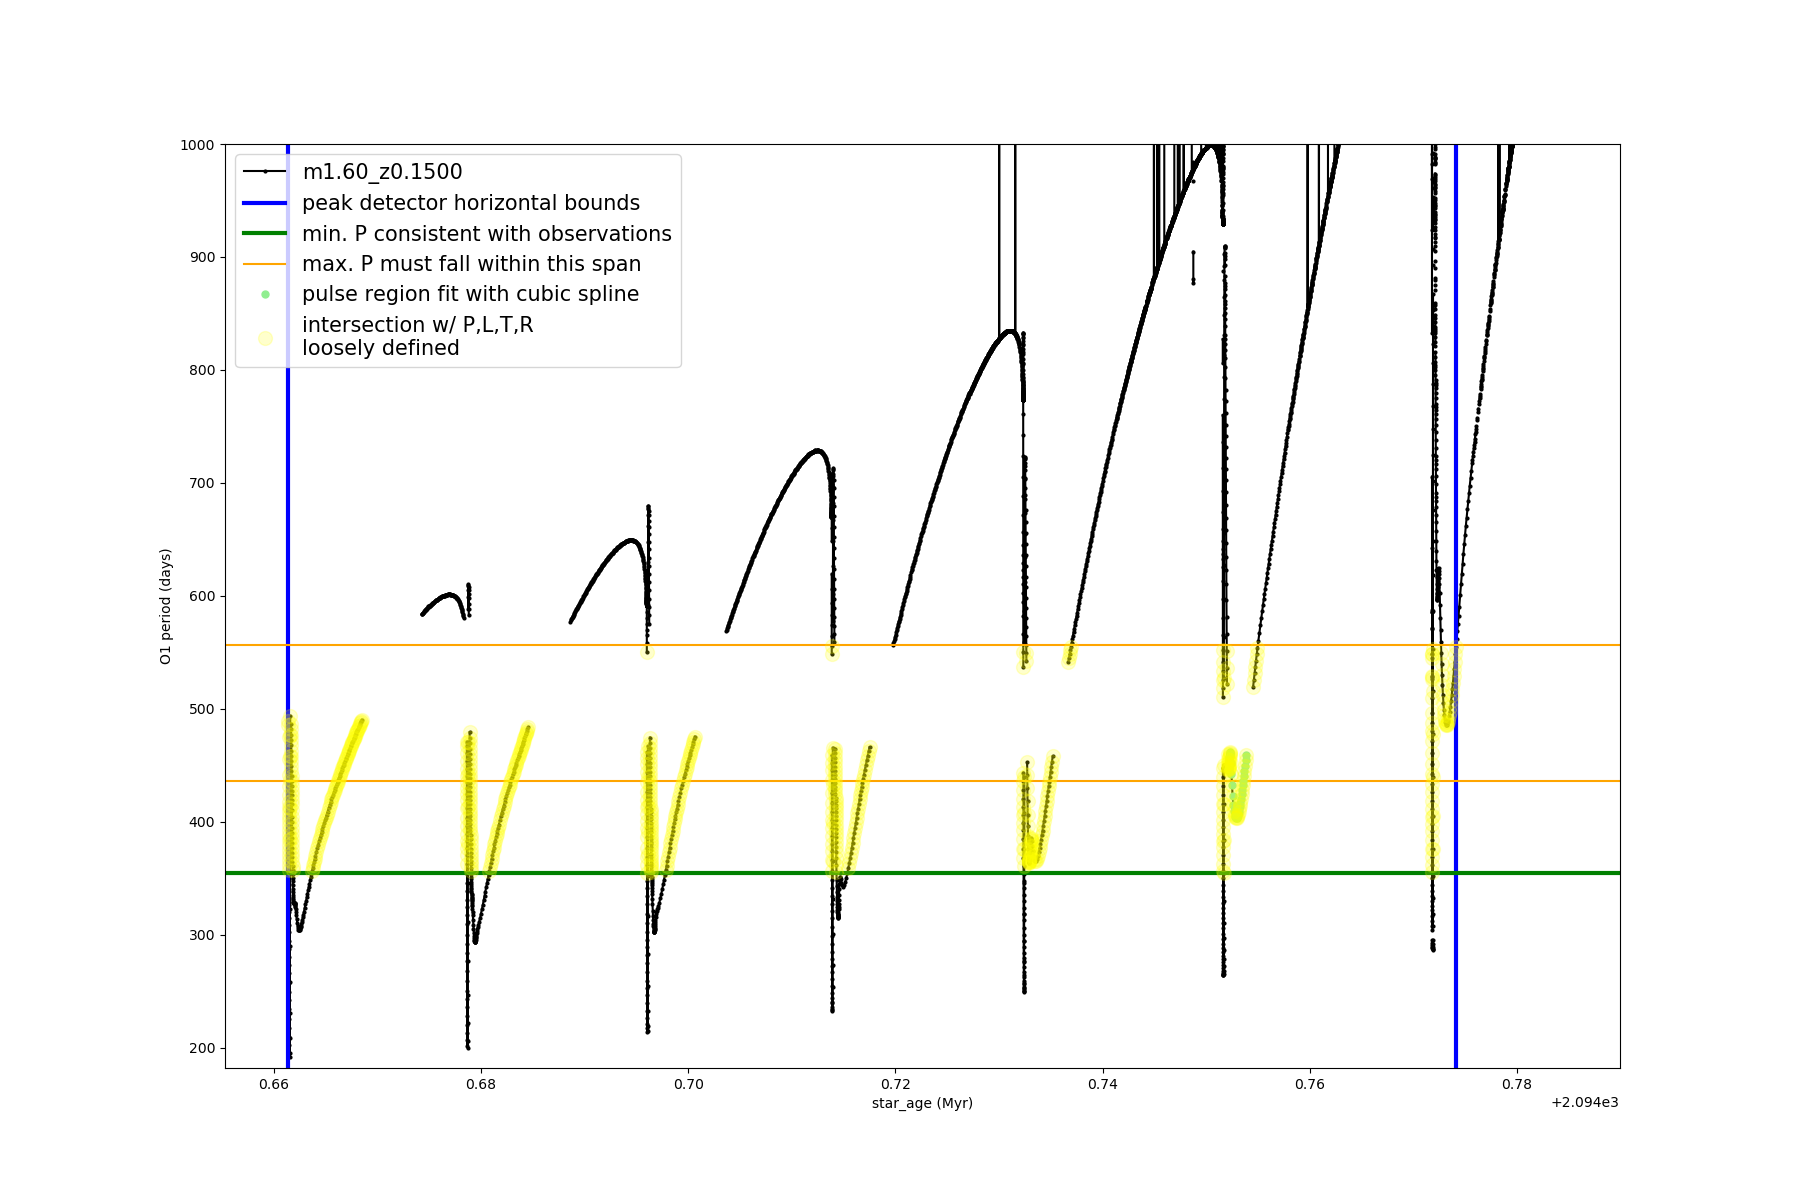Click the min. P consistent with observations legend text
This screenshot has width=1800, height=1200.
point(486,234)
